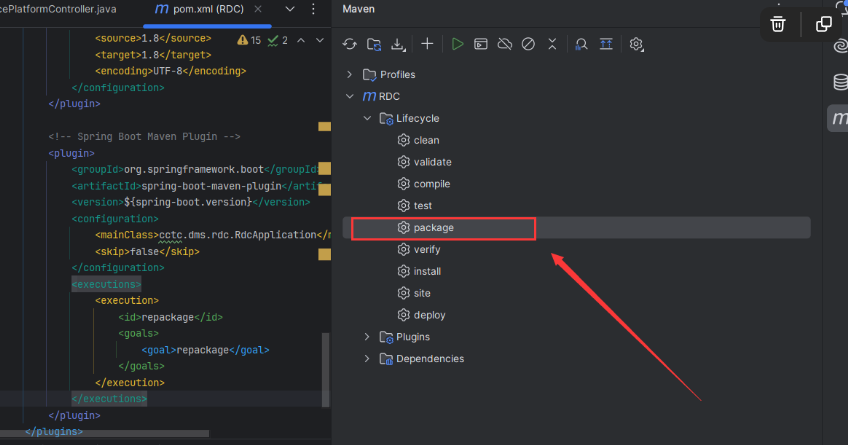Click the Plugins folder label
The image size is (848, 445).
point(413,337)
